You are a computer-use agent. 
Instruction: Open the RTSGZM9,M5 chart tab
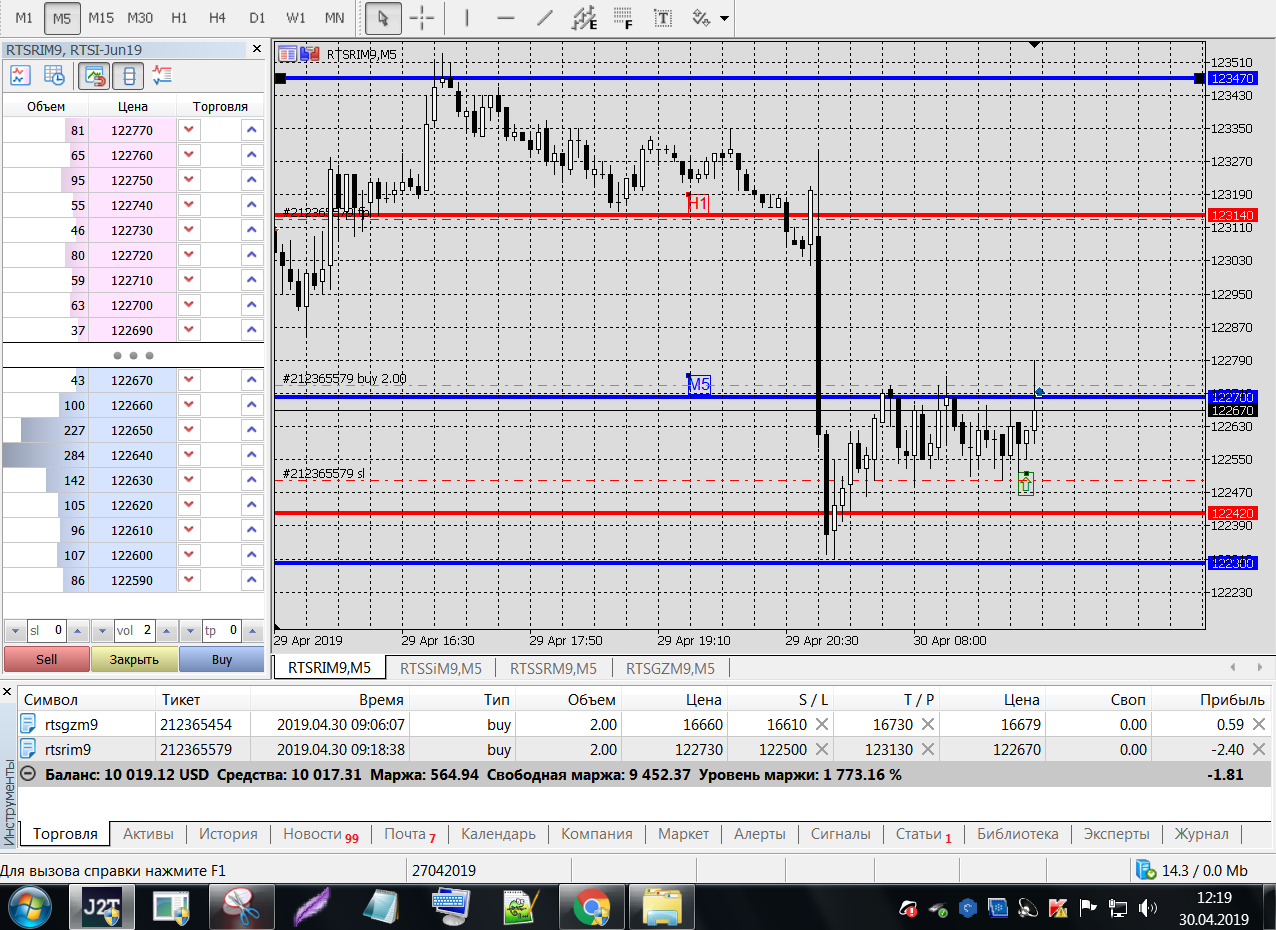coord(670,668)
